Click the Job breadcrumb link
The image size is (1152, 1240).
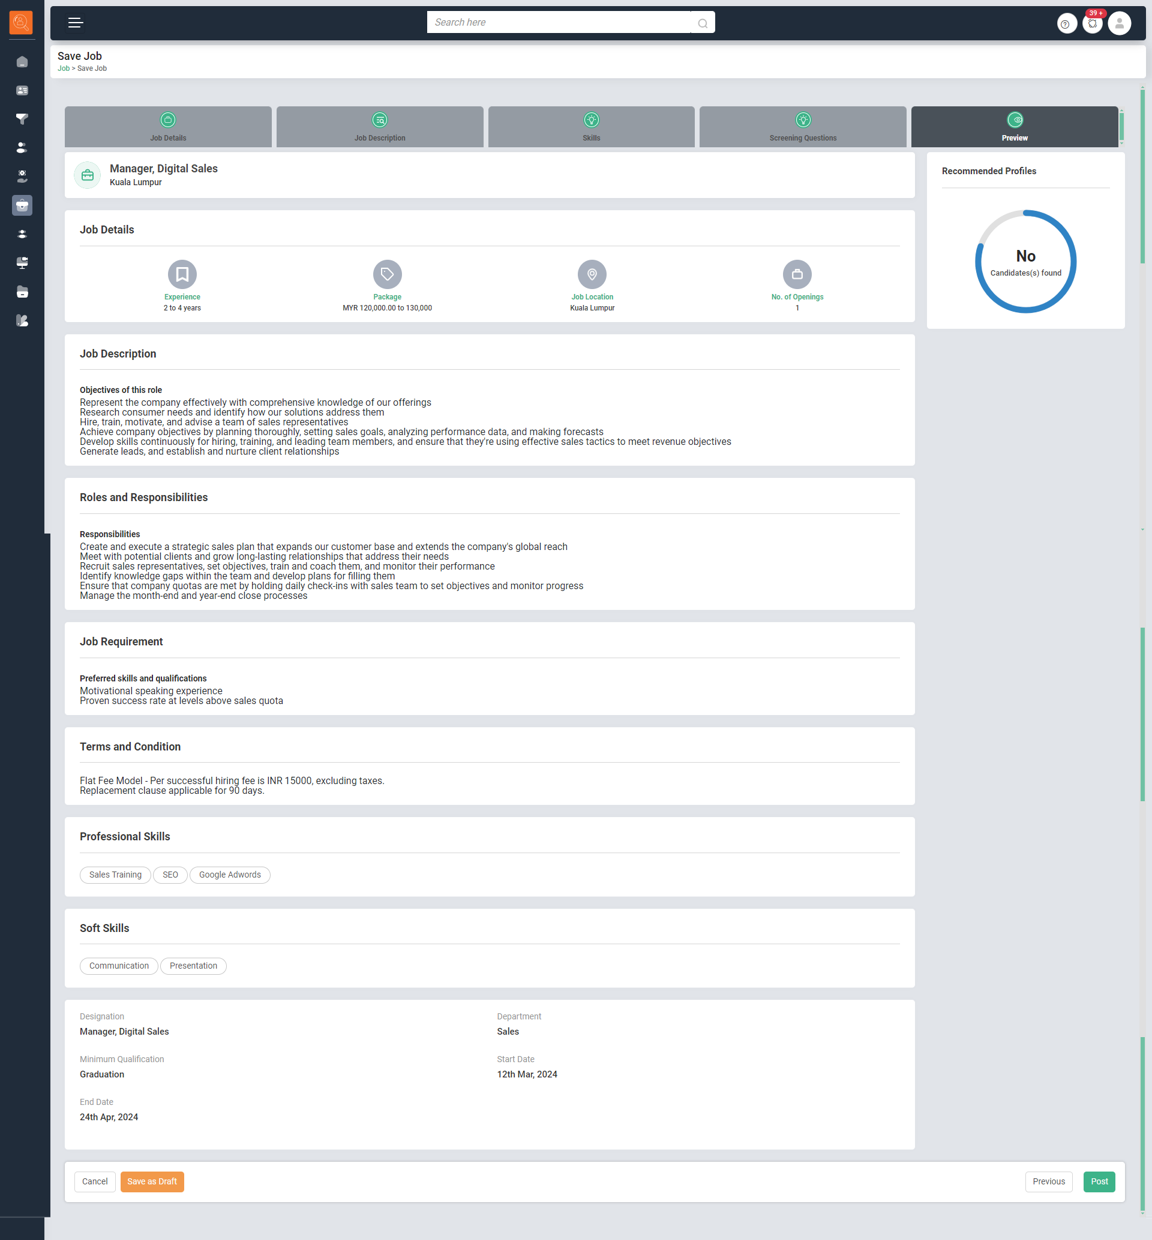[63, 69]
